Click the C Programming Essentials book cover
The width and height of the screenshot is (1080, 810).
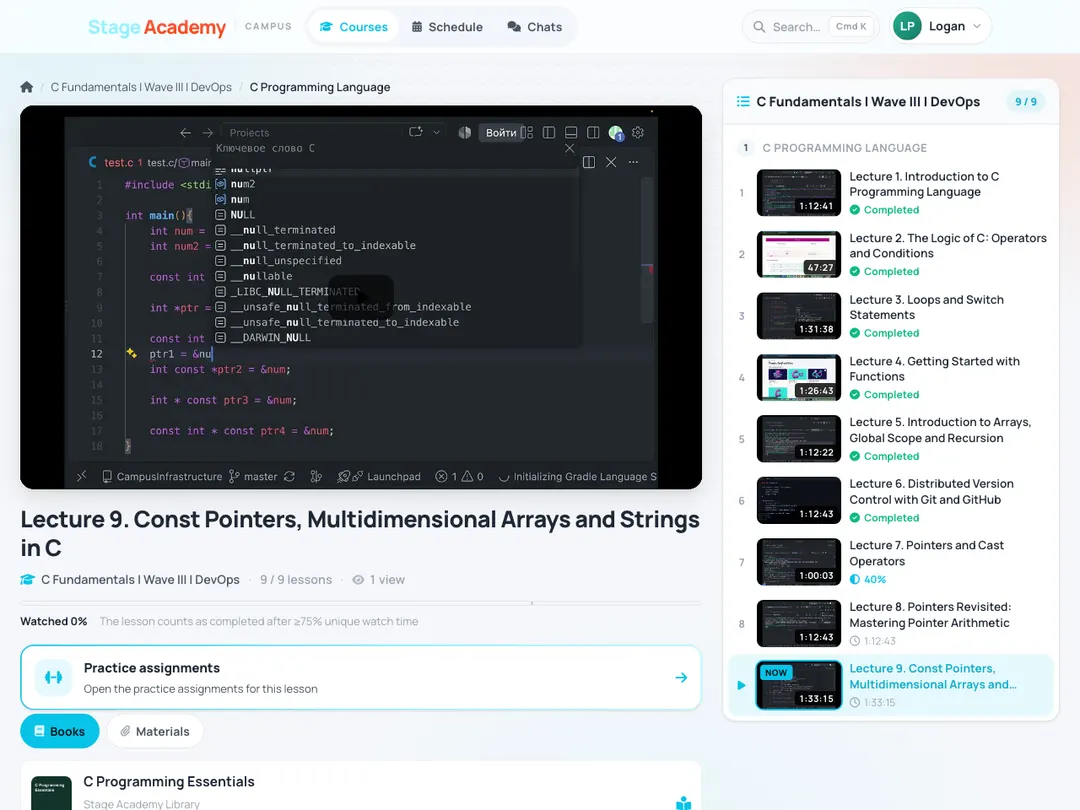(x=52, y=793)
